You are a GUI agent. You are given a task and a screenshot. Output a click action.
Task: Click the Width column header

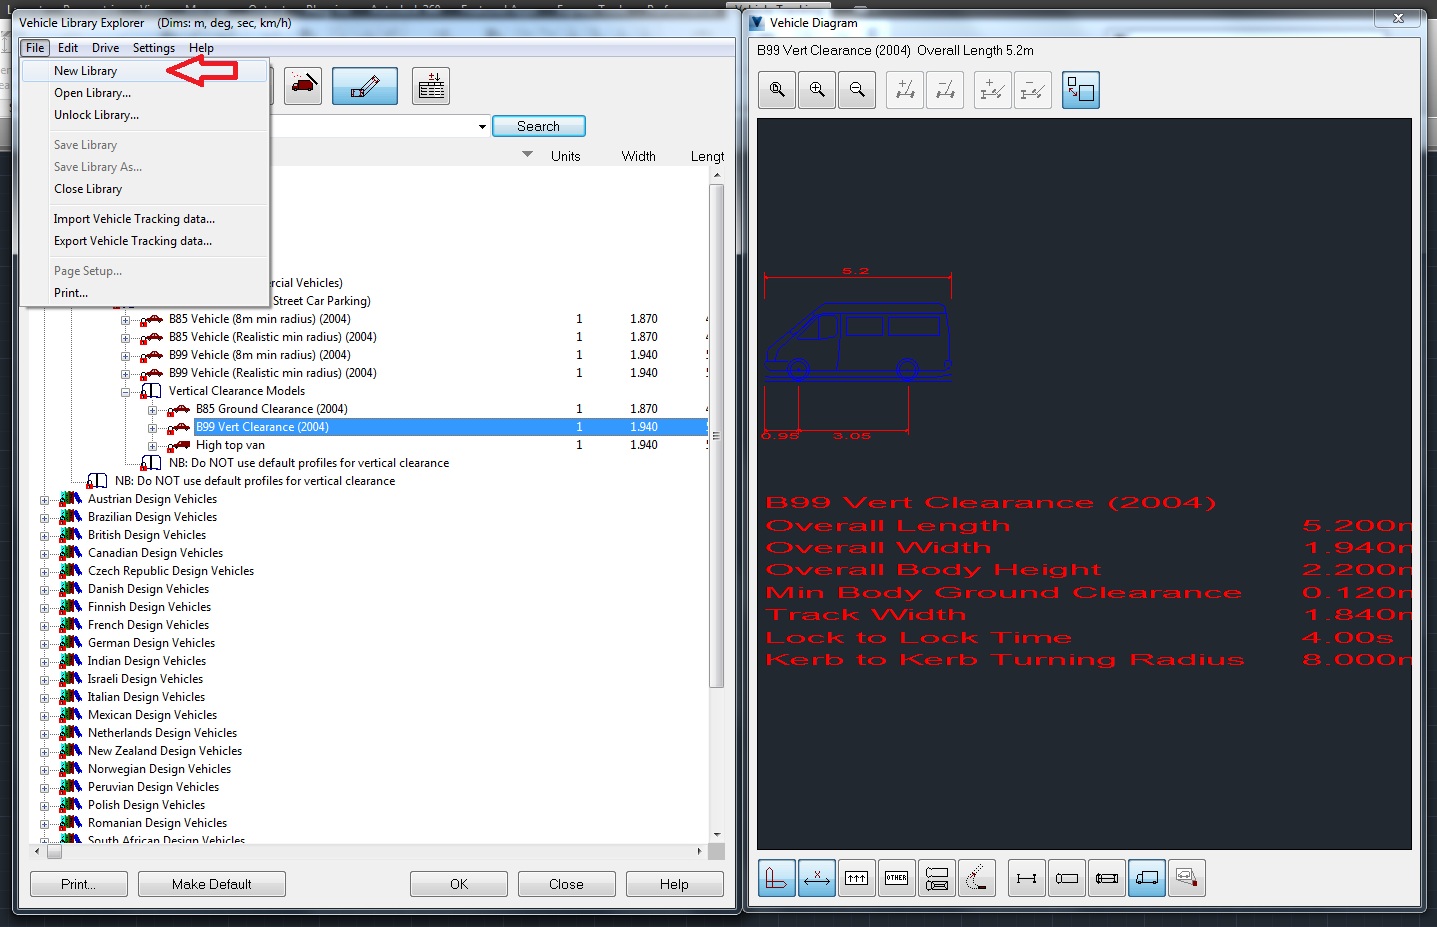638,156
